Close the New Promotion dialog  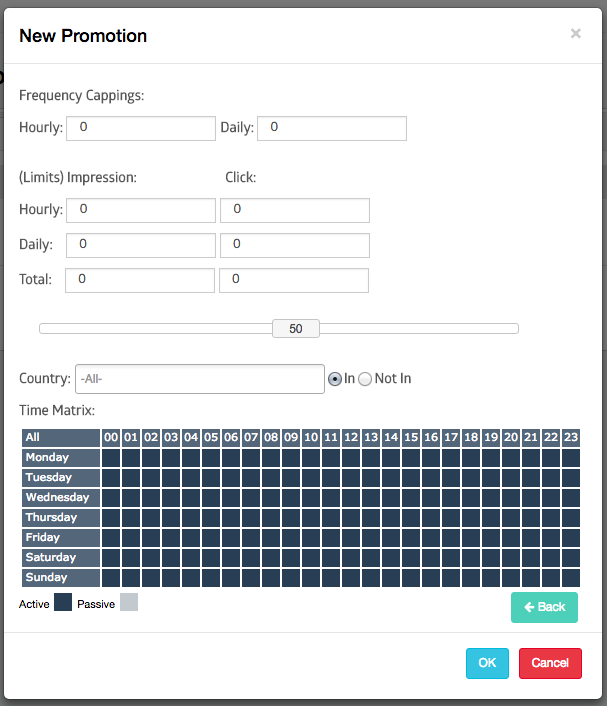(x=575, y=33)
